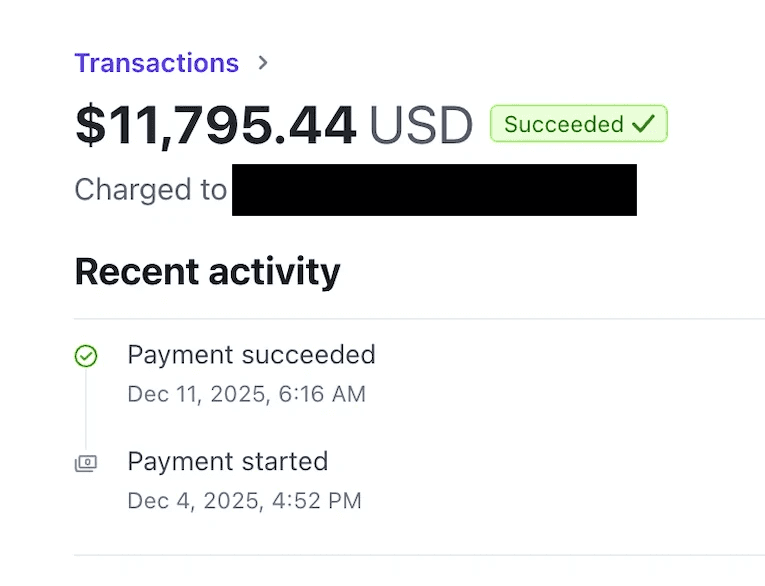Click the Succeeded status badge
This screenshot has height=586, width=765.
point(578,124)
